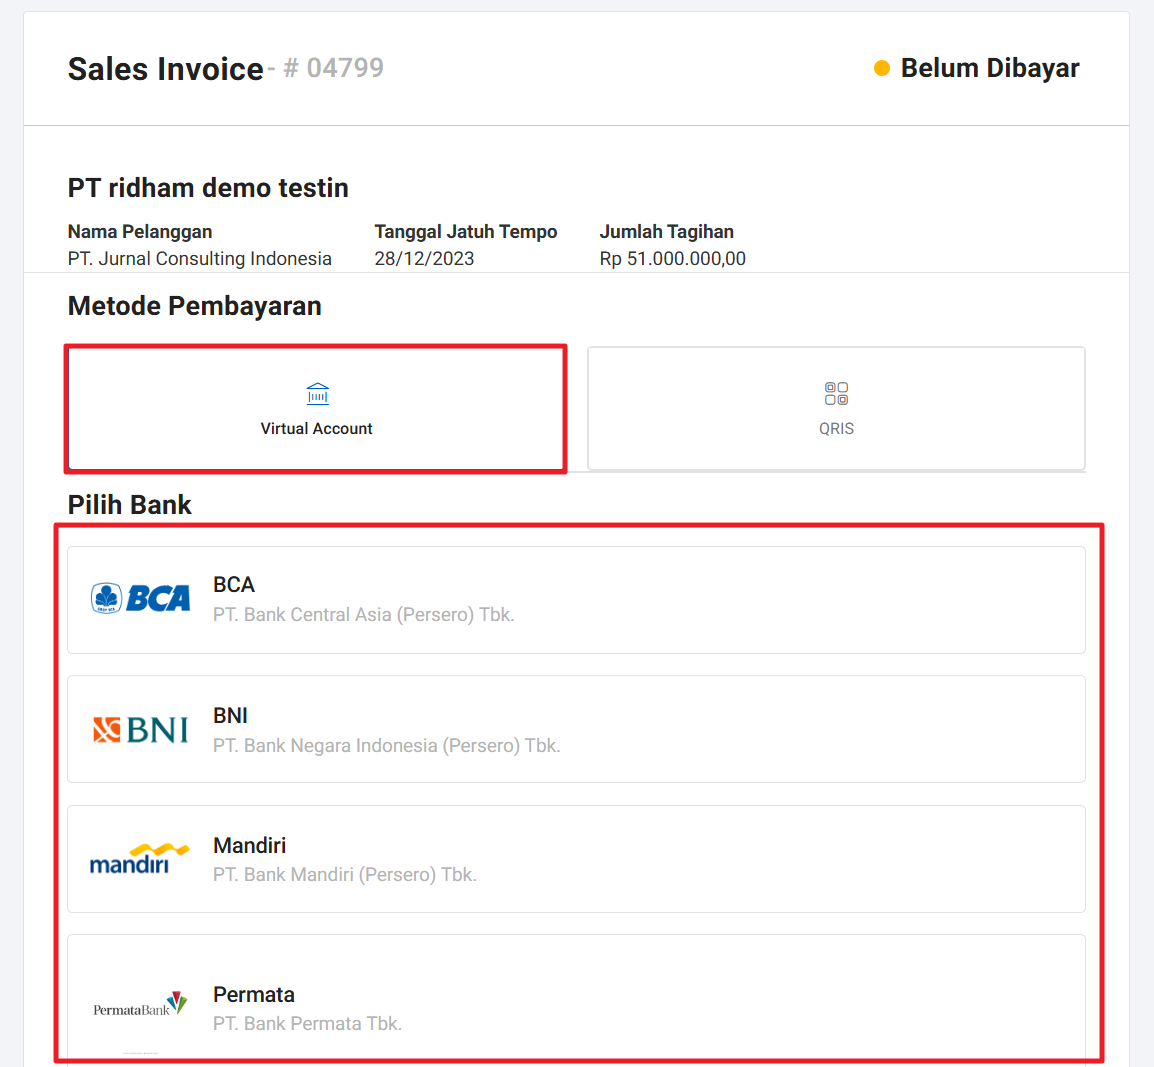Click the Belum Dibayar status label

tap(989, 68)
